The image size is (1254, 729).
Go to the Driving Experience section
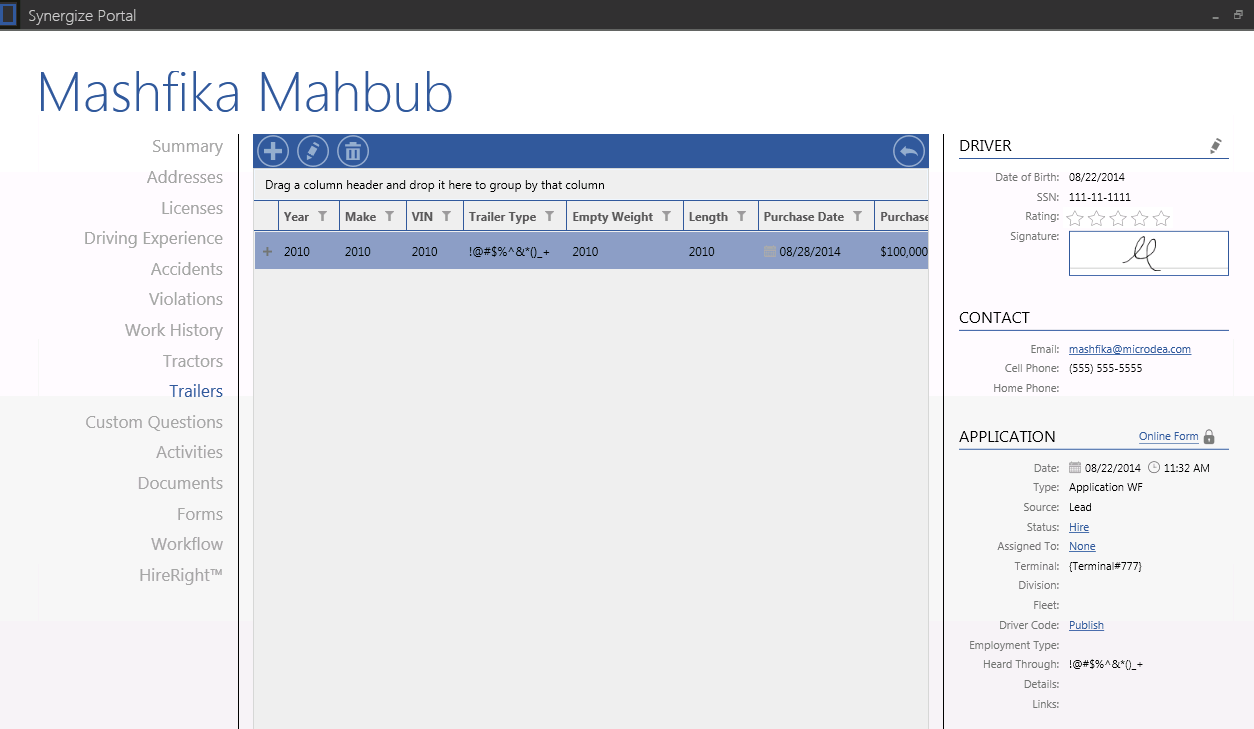(x=153, y=238)
